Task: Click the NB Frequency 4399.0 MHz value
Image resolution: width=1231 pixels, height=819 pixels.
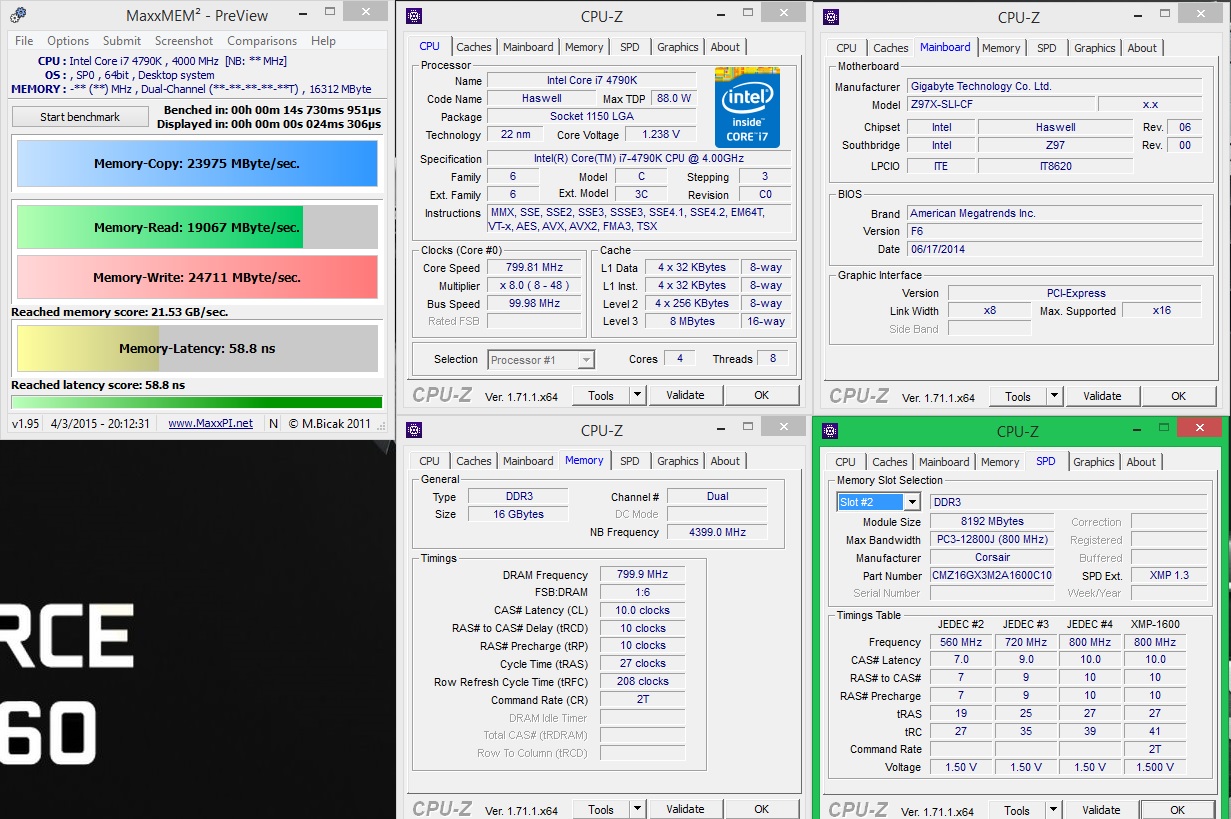Action: pyautogui.click(x=717, y=532)
